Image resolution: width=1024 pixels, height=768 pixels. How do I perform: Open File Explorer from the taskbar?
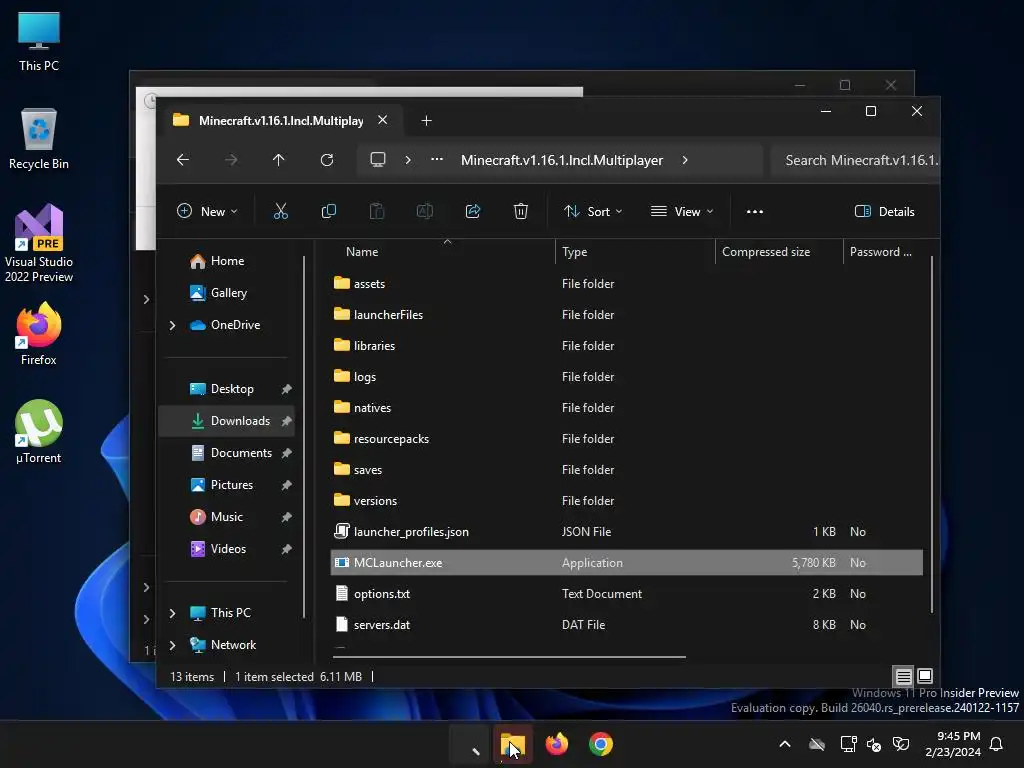(513, 744)
